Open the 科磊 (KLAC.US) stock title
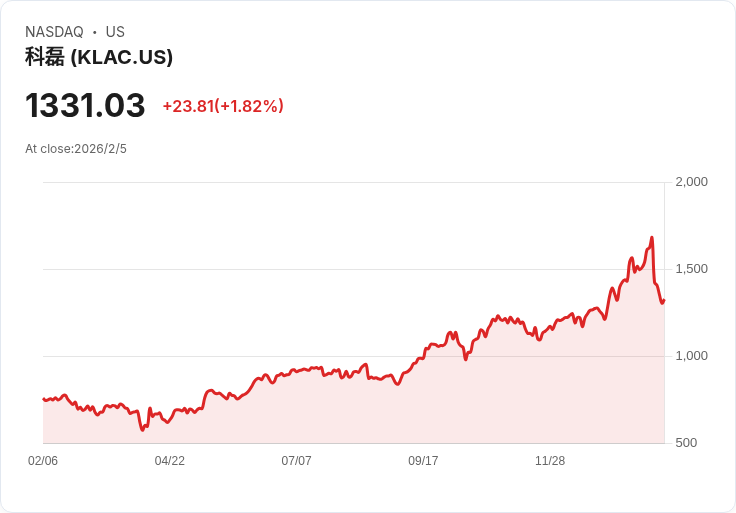This screenshot has width=736, height=513. pyautogui.click(x=99, y=57)
